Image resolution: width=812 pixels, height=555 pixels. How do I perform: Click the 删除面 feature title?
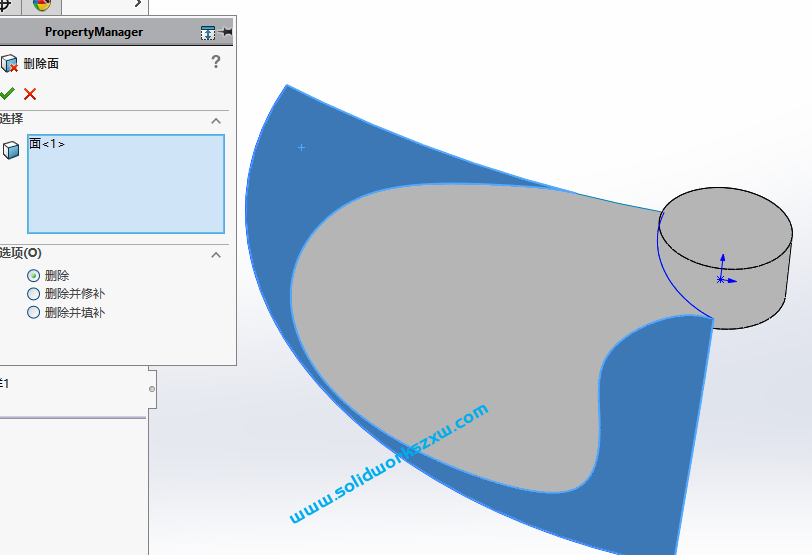coord(41,64)
